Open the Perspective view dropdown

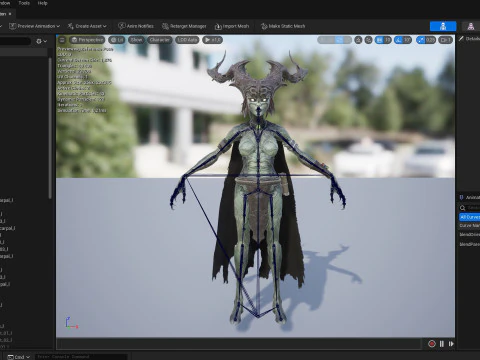click(87, 40)
